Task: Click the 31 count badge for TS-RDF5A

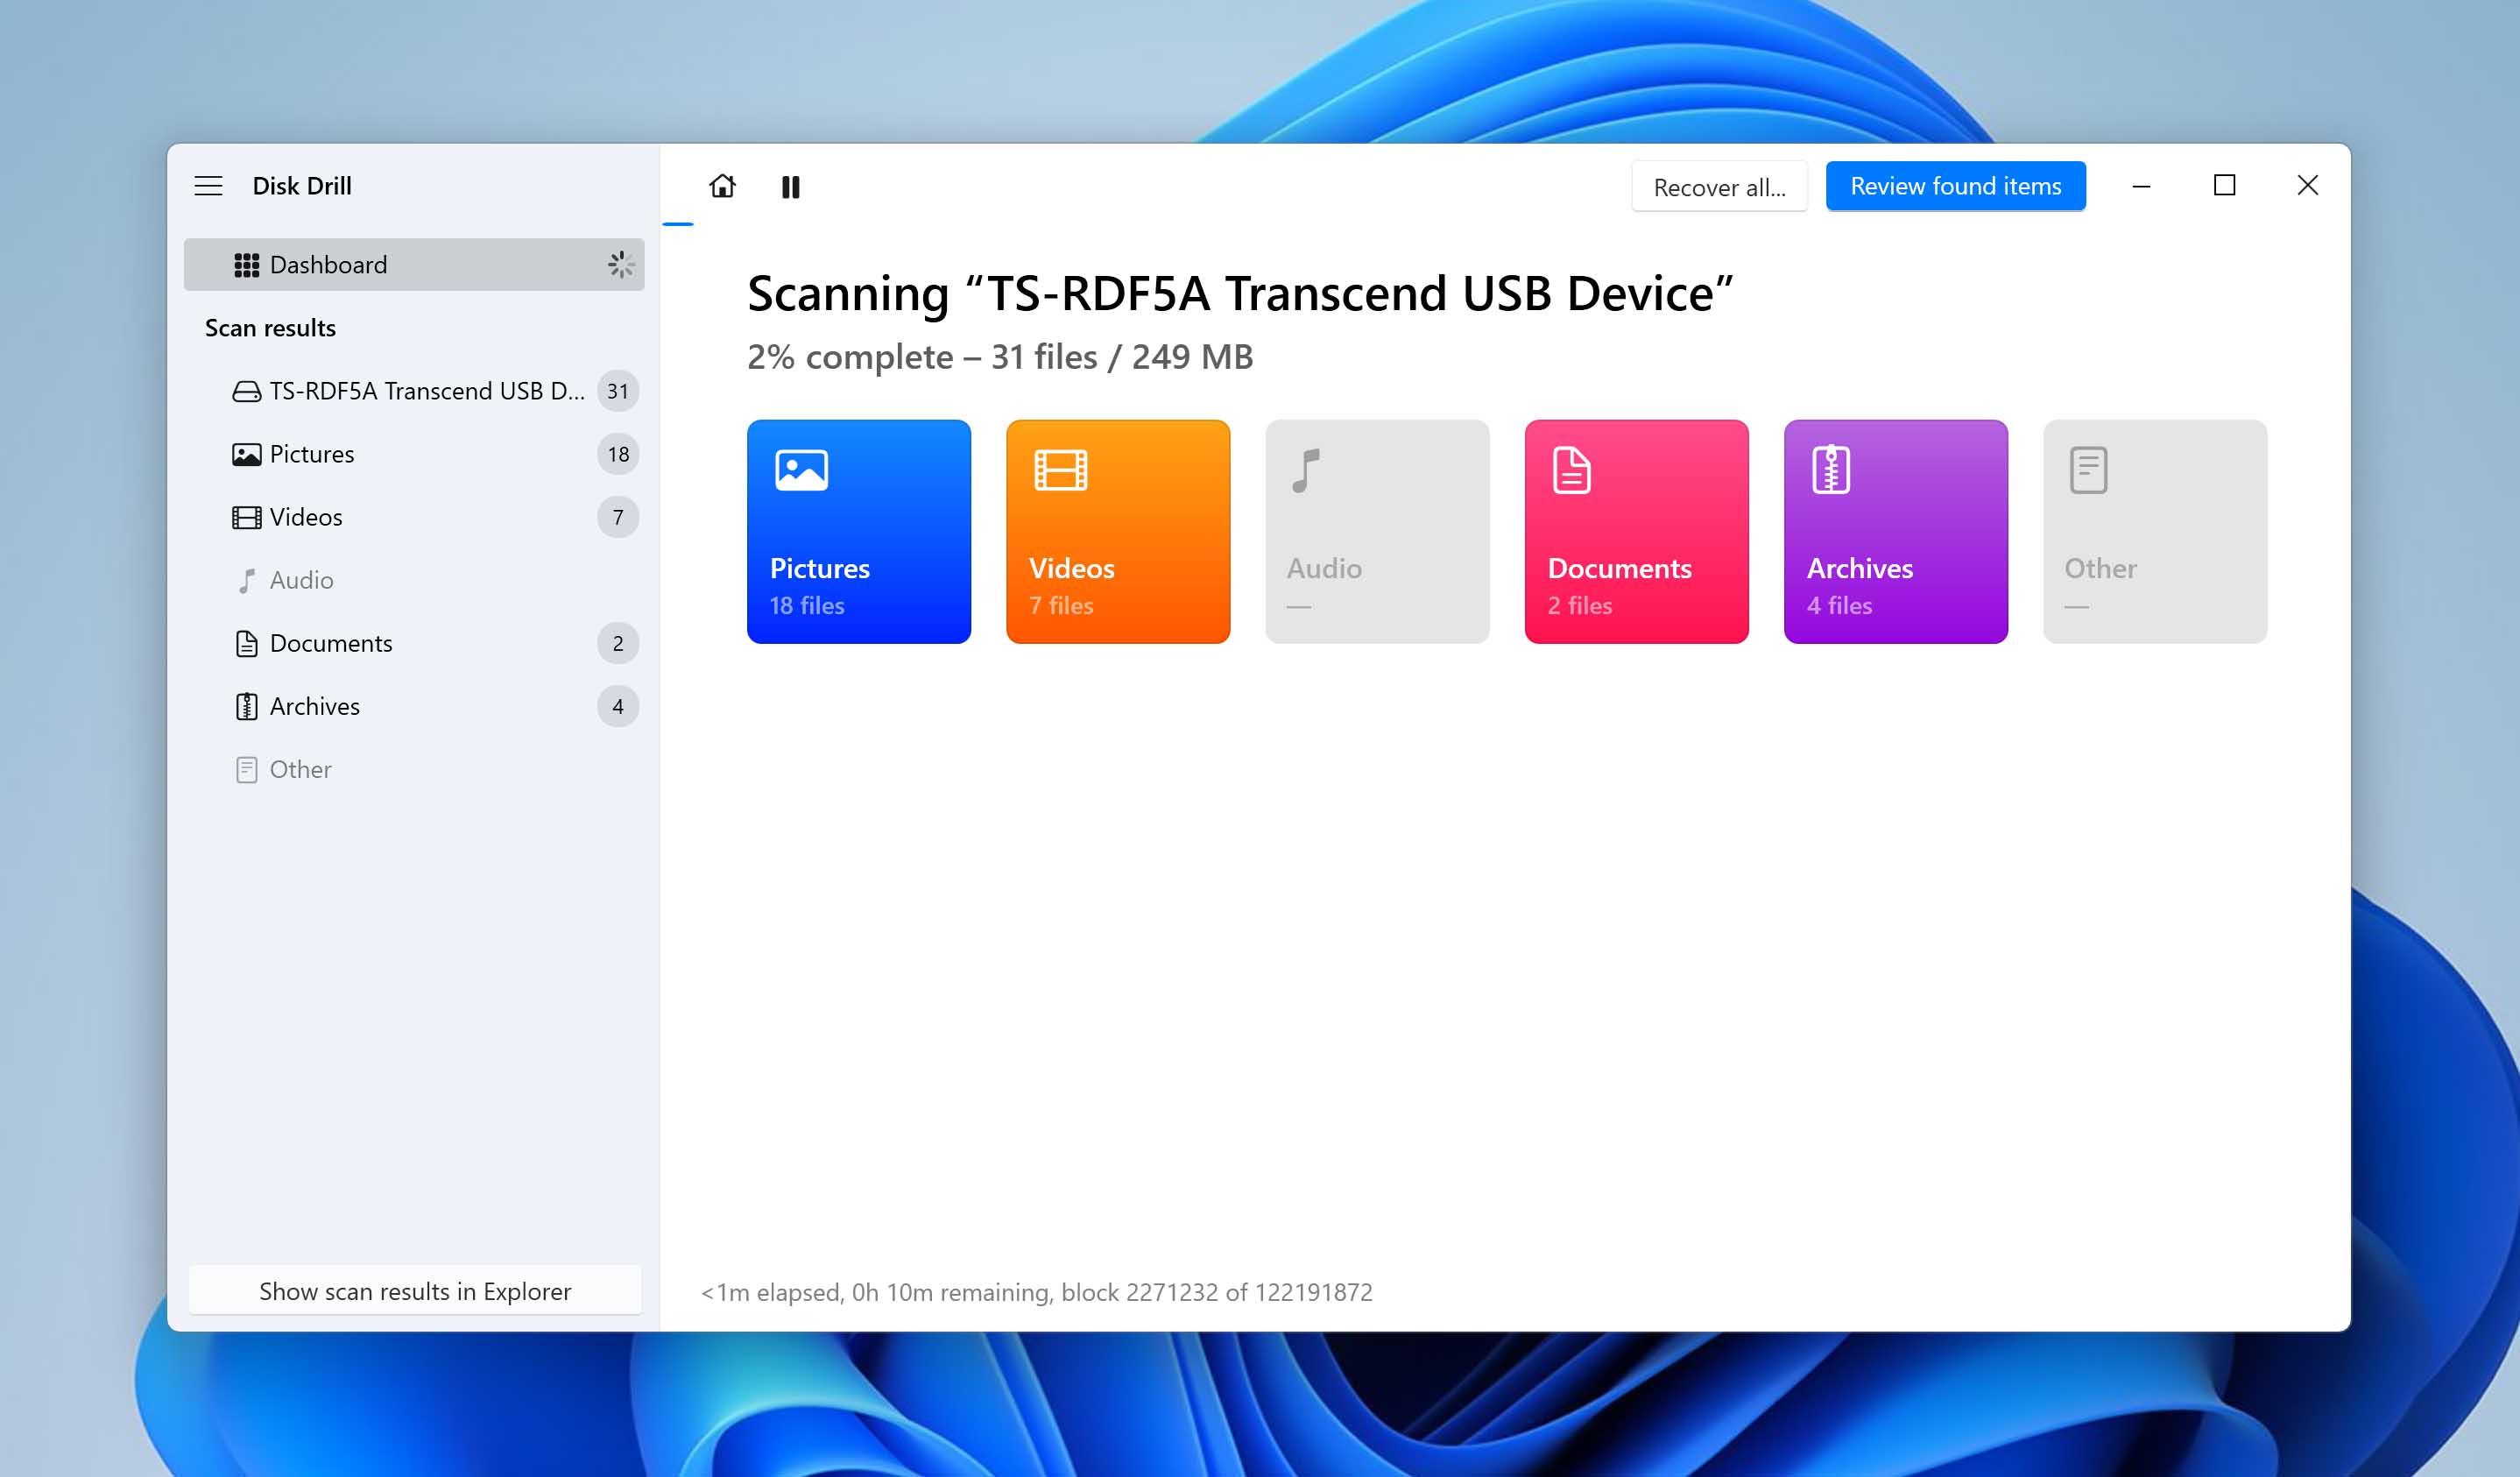Action: [618, 391]
